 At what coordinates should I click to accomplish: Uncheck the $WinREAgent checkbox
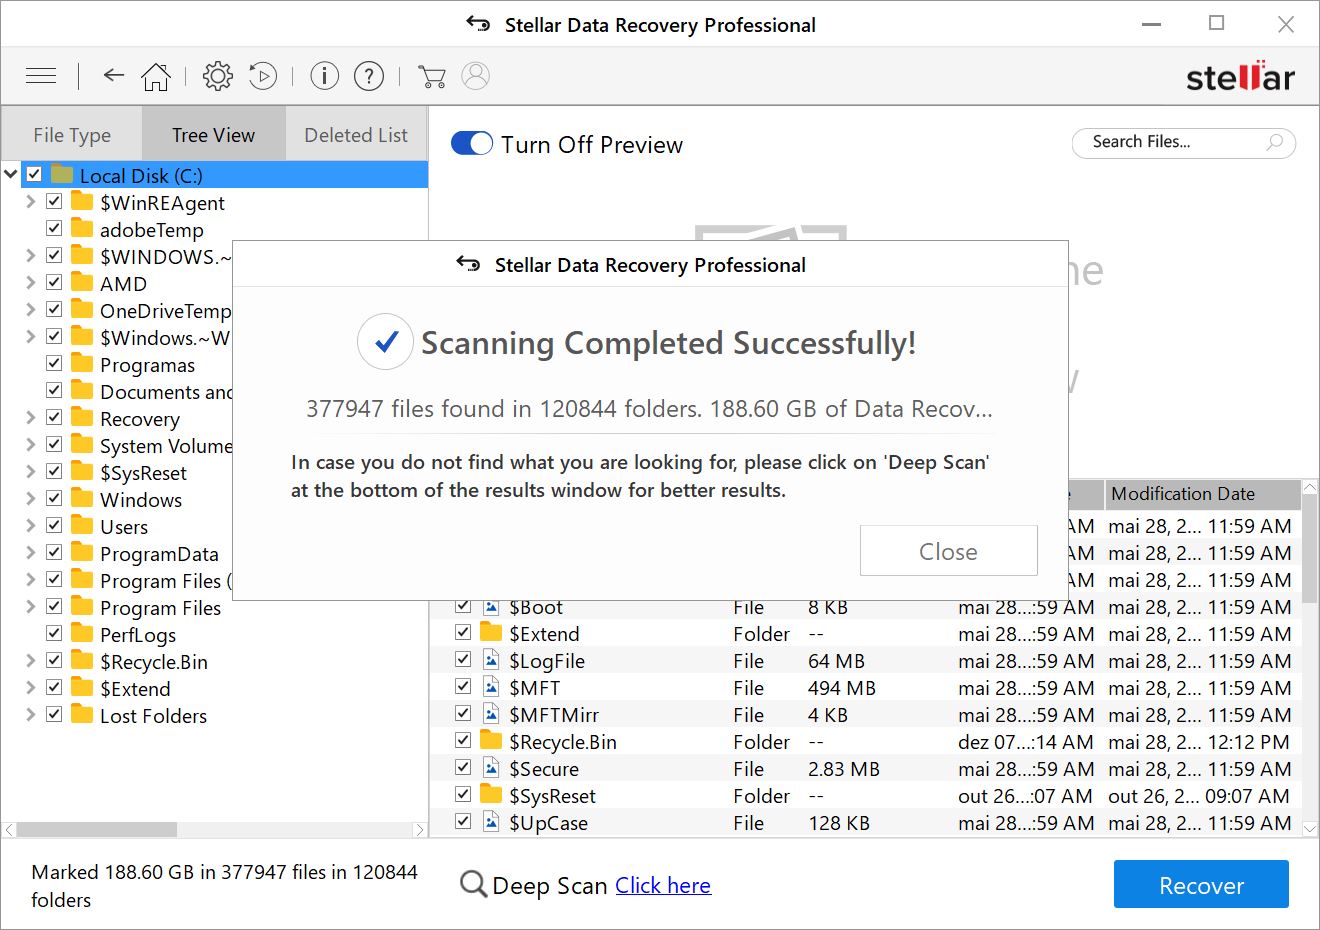[54, 201]
